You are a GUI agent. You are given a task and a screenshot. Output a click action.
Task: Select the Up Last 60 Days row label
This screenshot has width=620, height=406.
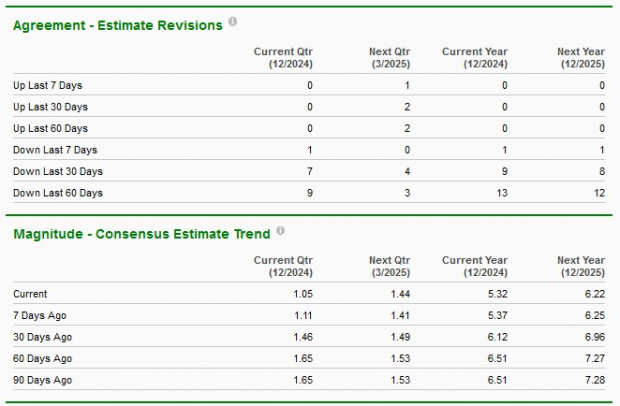pos(50,128)
